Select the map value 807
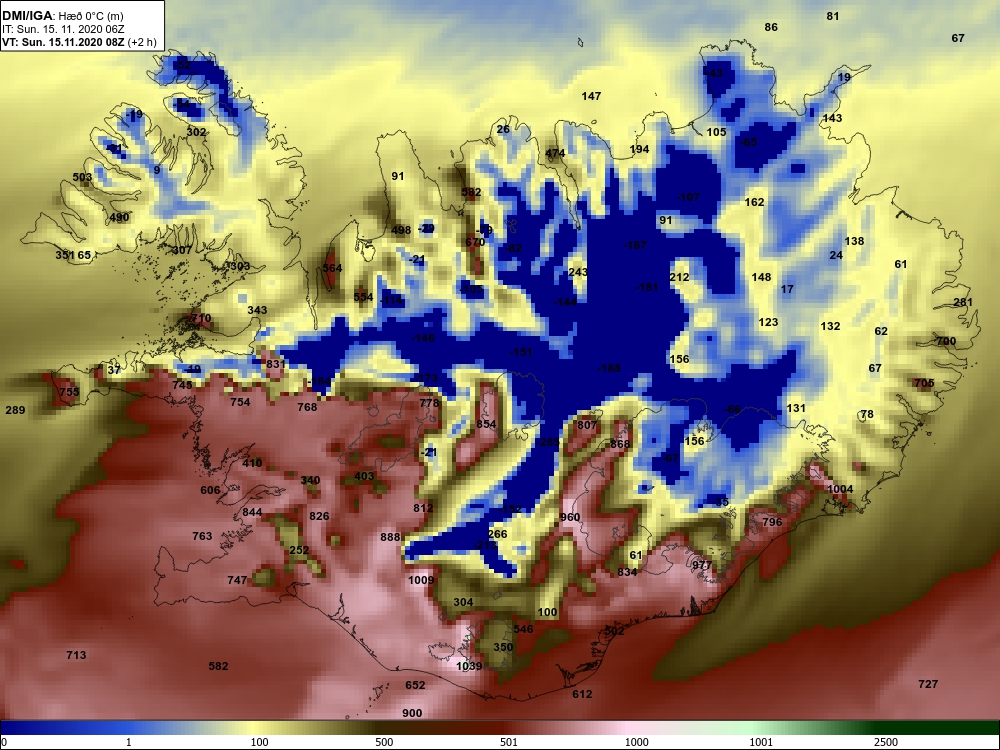The height and width of the screenshot is (750, 1000). click(x=587, y=425)
